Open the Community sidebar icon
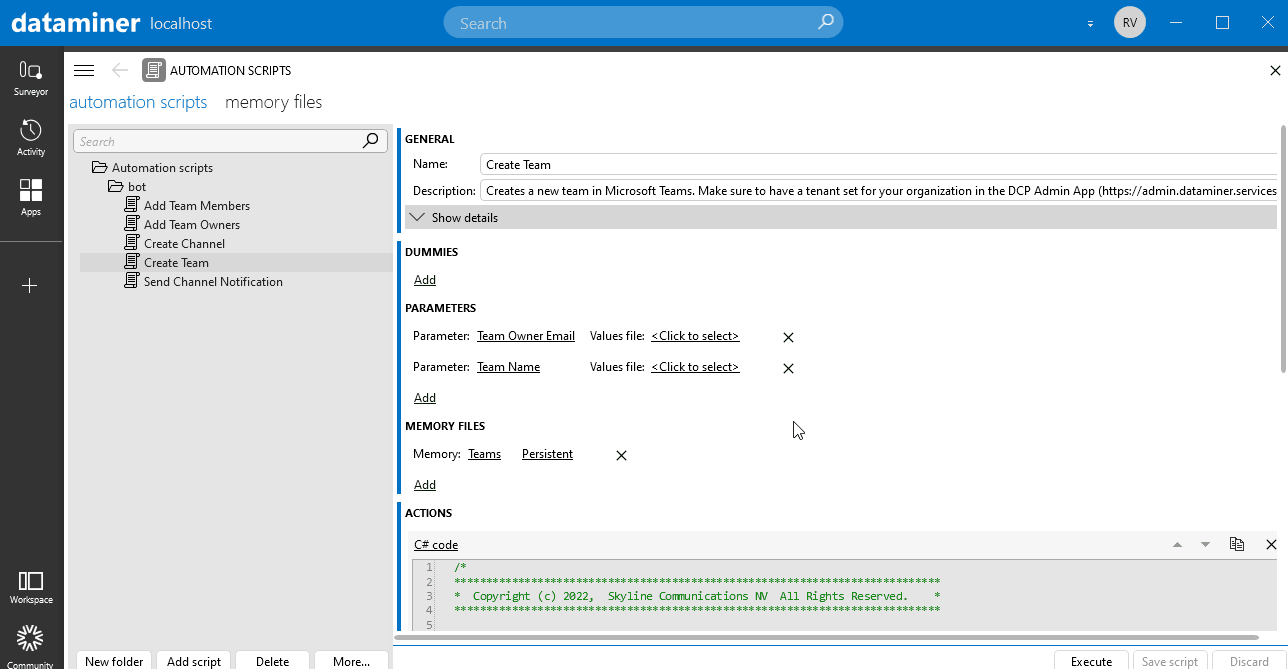 [31, 645]
